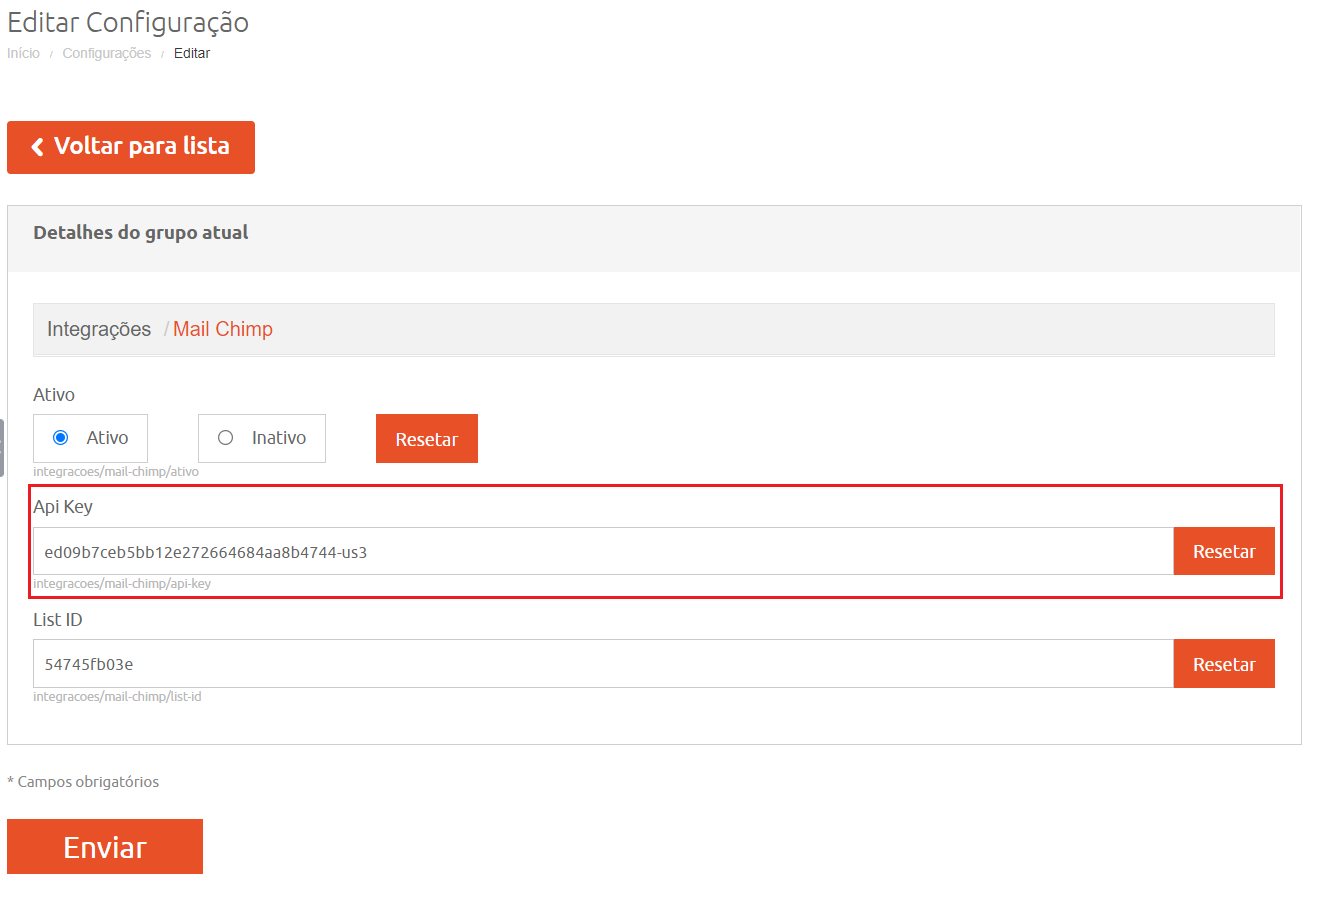1334x899 pixels.
Task: Click the Voltar para lista button
Action: pyautogui.click(x=131, y=147)
